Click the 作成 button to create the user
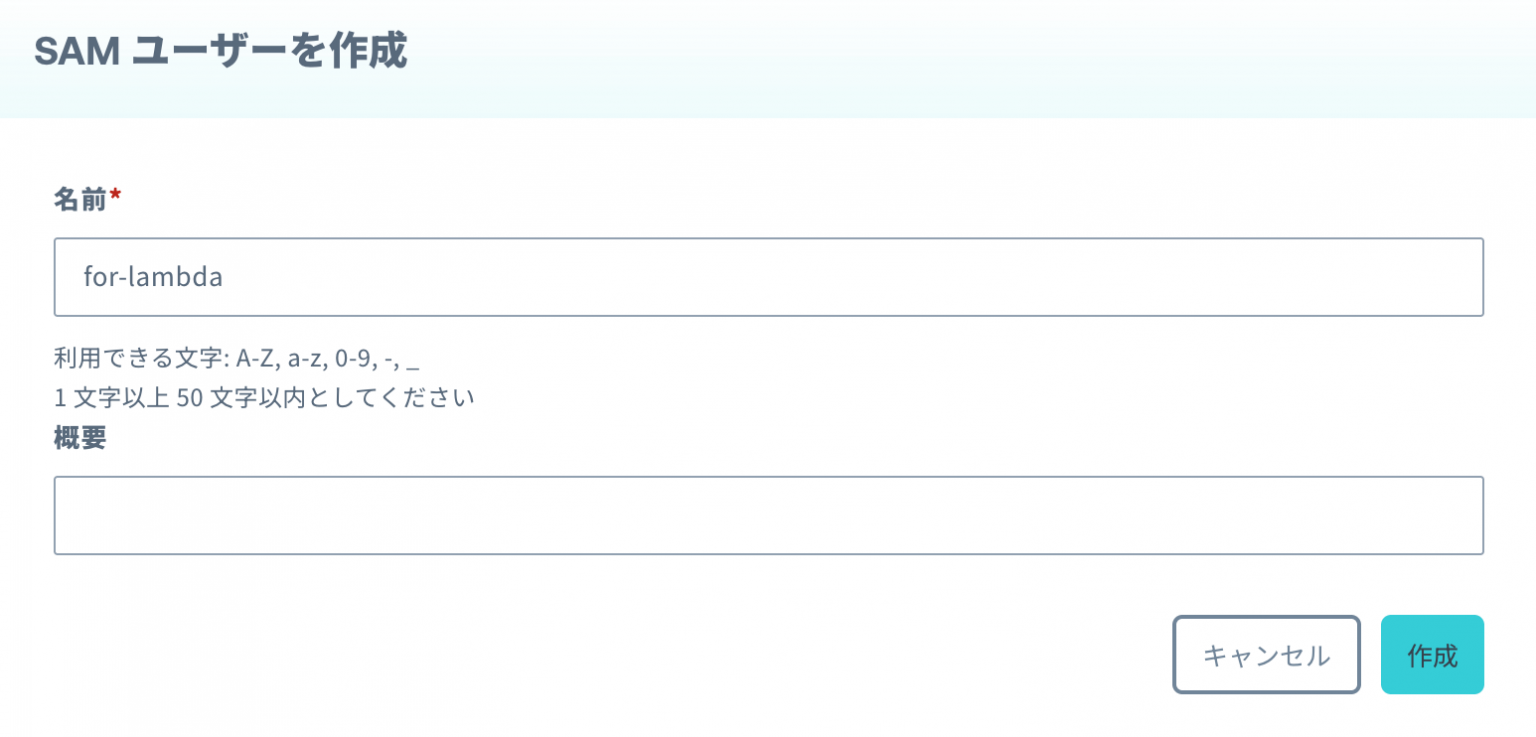 click(1432, 655)
